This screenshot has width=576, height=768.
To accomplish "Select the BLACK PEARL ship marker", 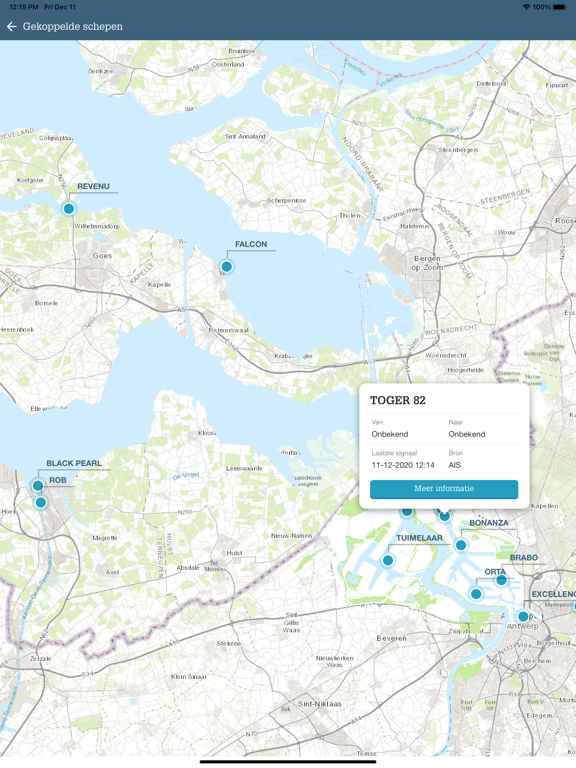I will click(38, 486).
